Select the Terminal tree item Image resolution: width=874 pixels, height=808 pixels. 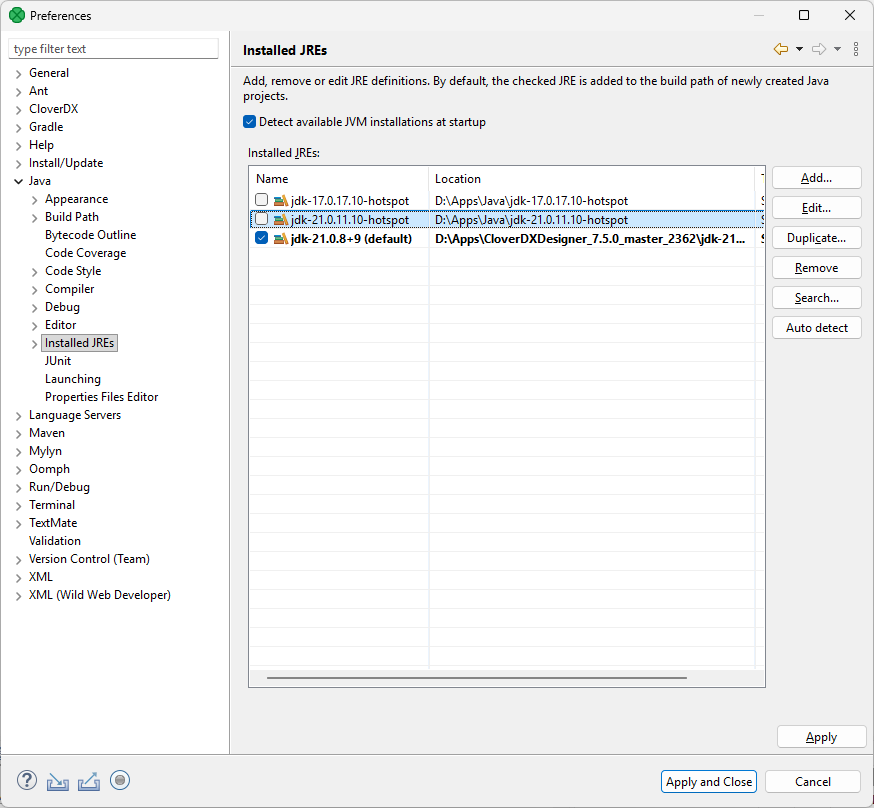[x=52, y=505]
